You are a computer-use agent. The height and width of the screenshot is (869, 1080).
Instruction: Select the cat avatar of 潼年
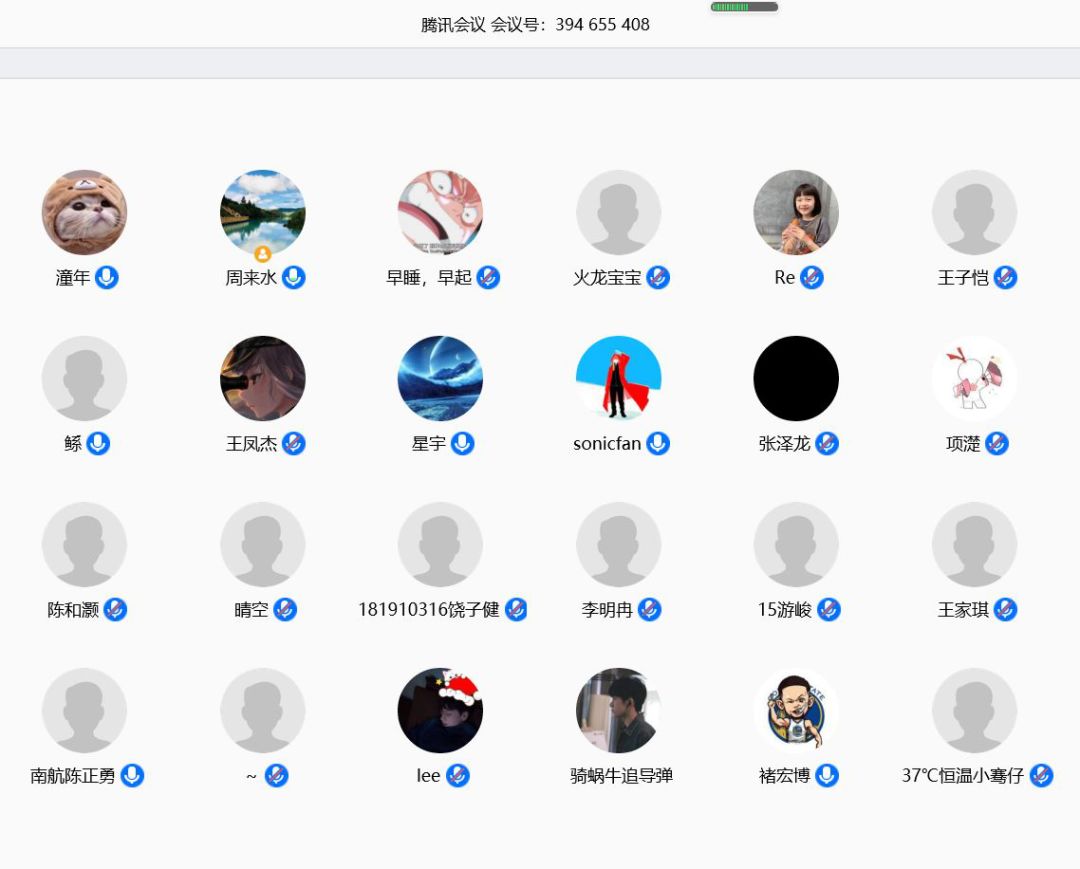coord(84,212)
